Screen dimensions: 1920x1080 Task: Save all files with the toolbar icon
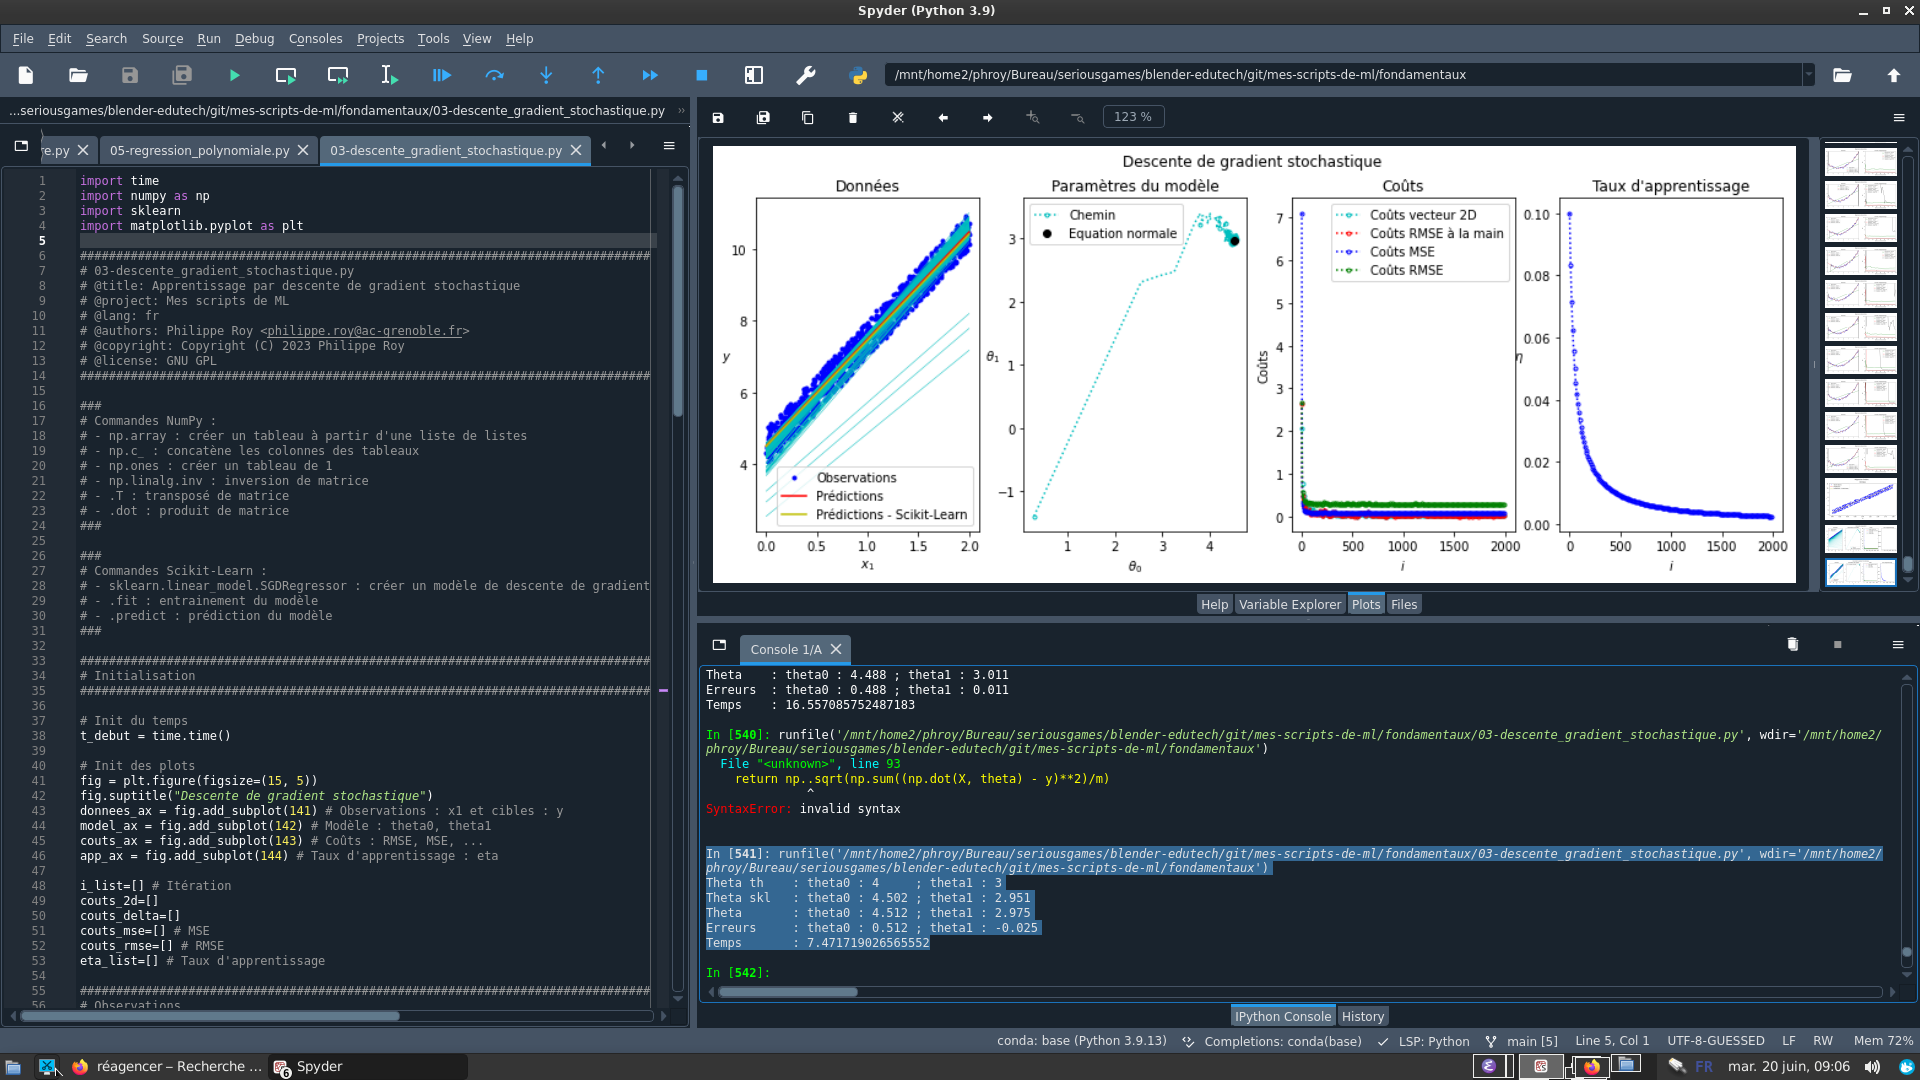pyautogui.click(x=182, y=75)
